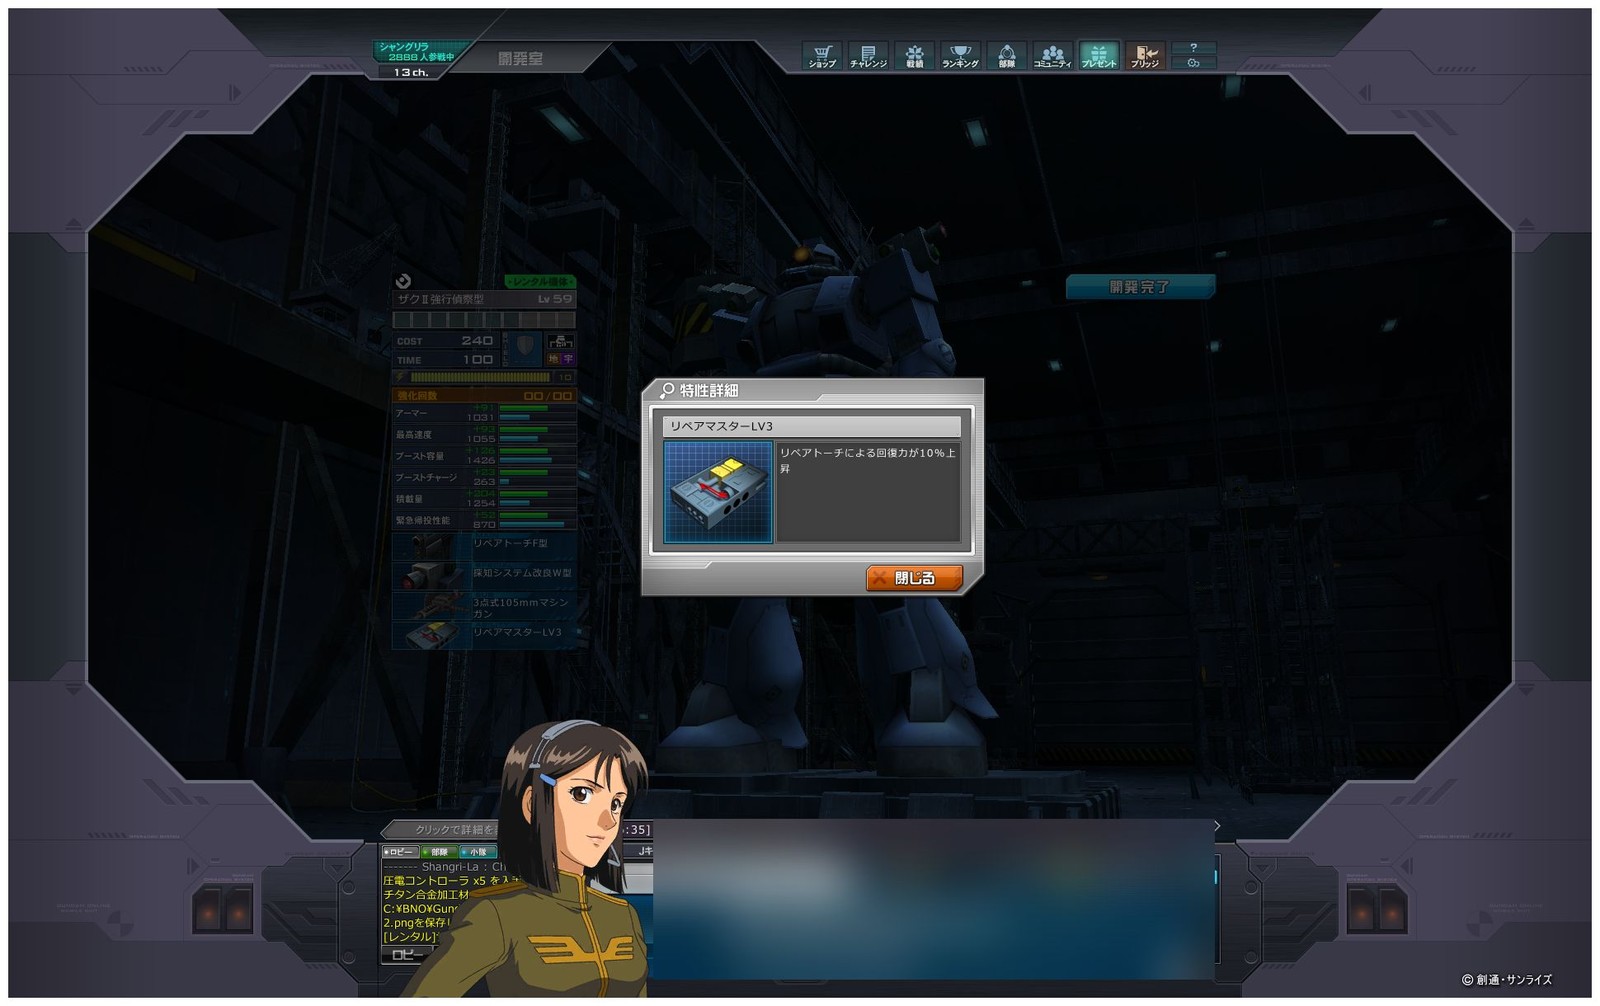The width and height of the screenshot is (1600, 1006).
Task: Go to ブリッジ via door icon
Action: click(1144, 56)
